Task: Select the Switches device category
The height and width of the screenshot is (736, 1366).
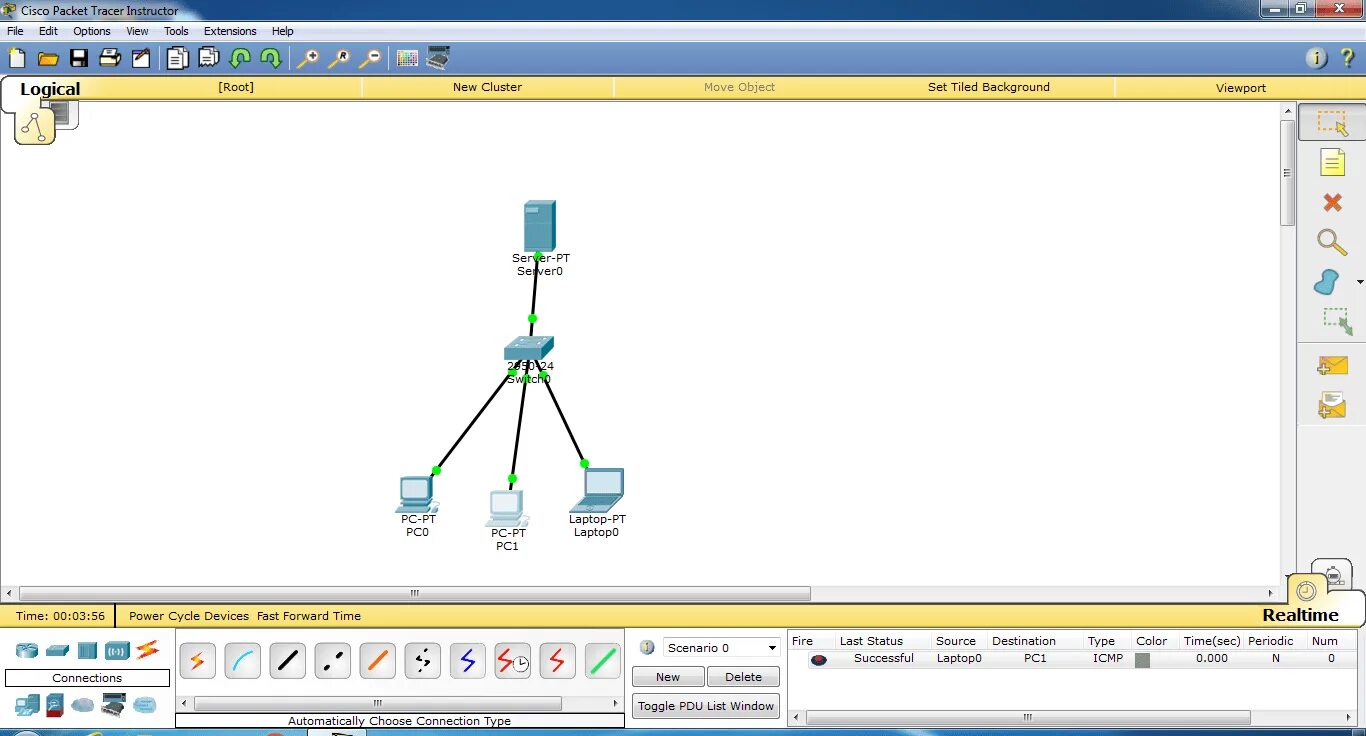Action: click(57, 650)
